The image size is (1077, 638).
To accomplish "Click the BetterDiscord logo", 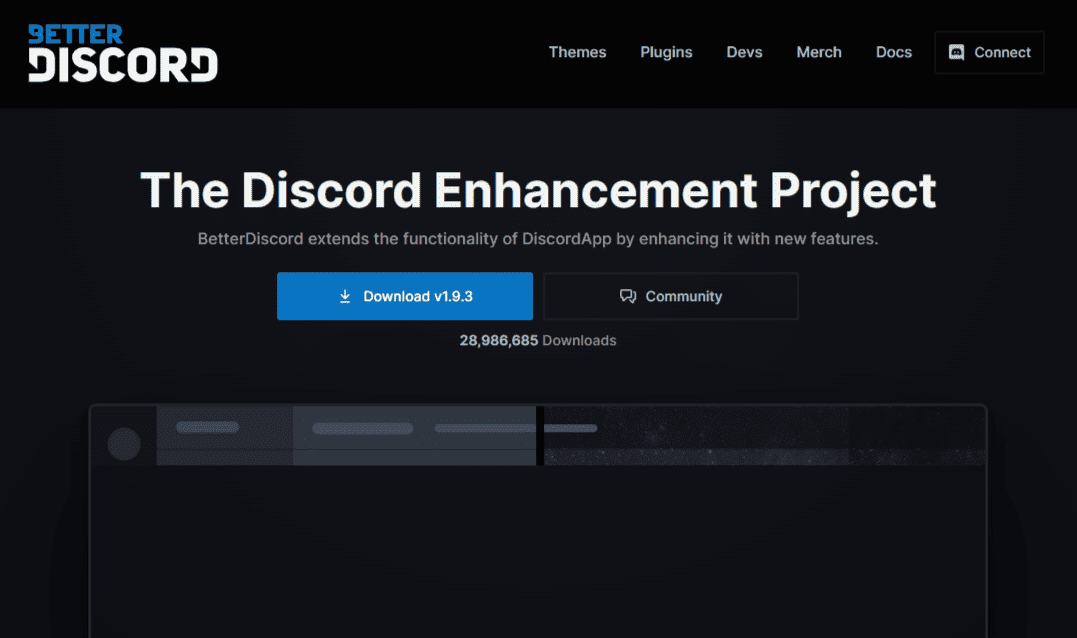I will [123, 54].
